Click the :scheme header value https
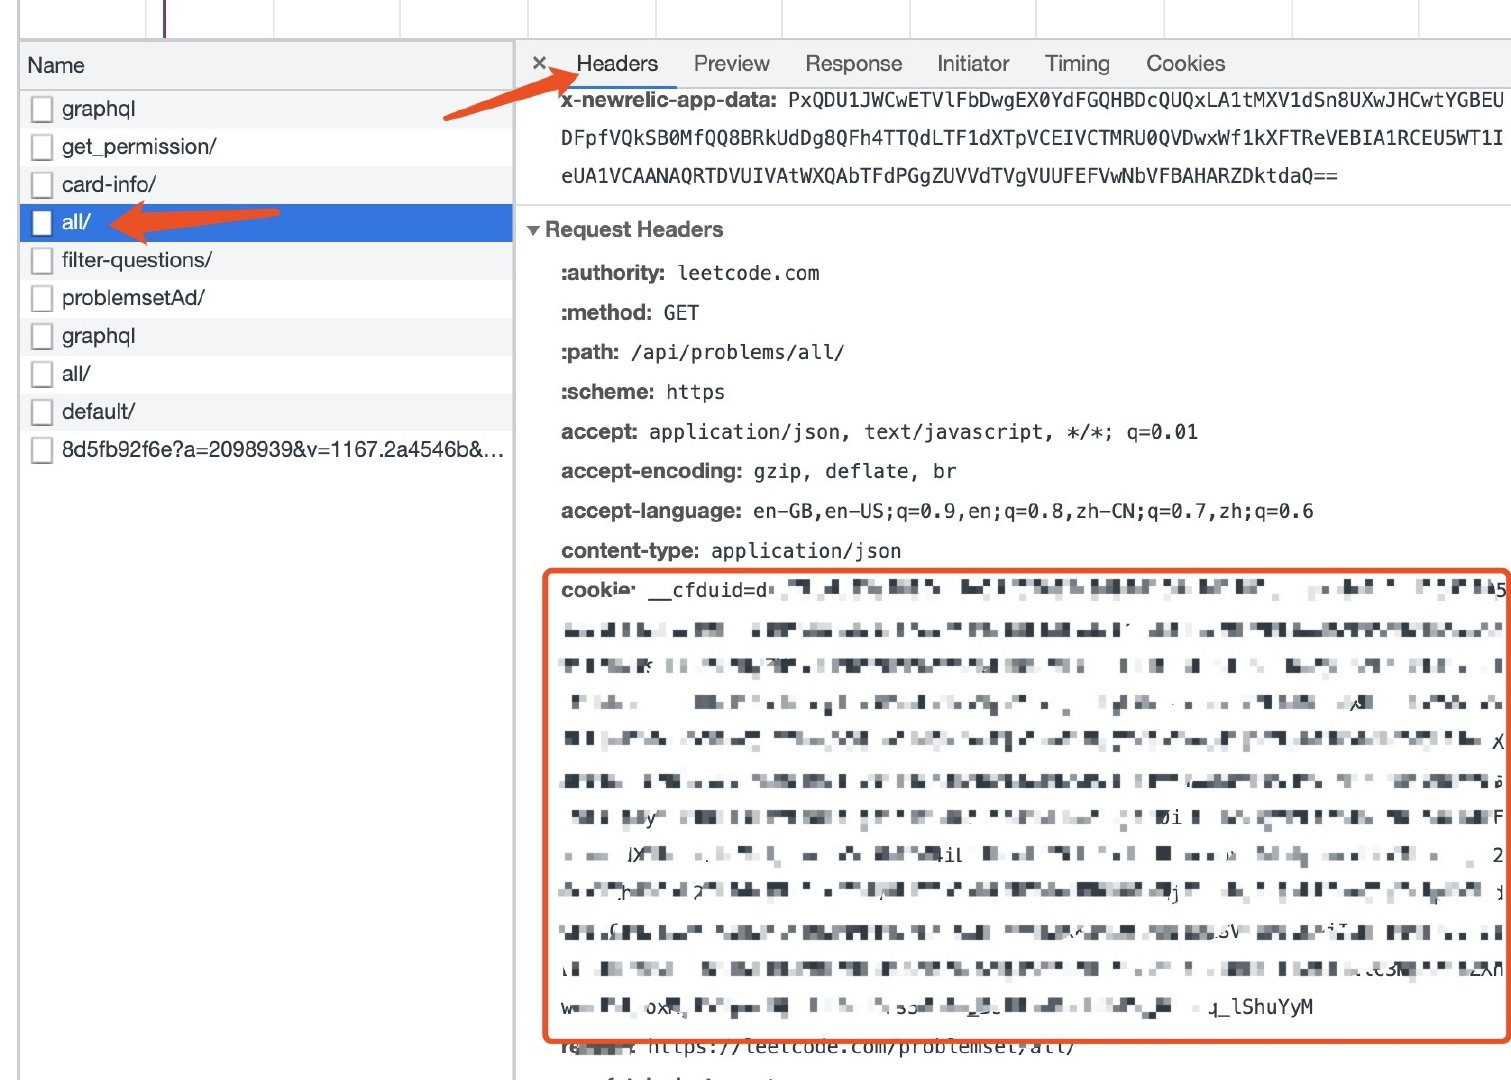The width and height of the screenshot is (1511, 1080). pos(695,392)
